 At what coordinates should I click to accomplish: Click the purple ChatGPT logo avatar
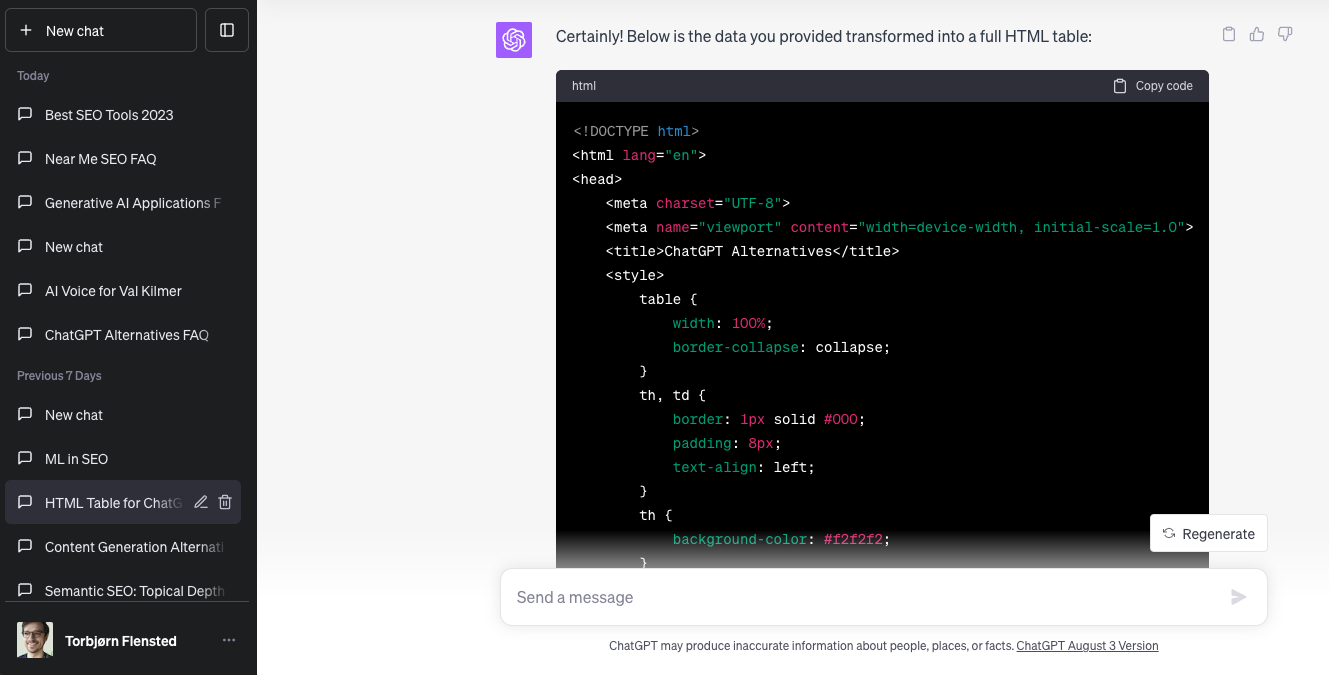[514, 40]
